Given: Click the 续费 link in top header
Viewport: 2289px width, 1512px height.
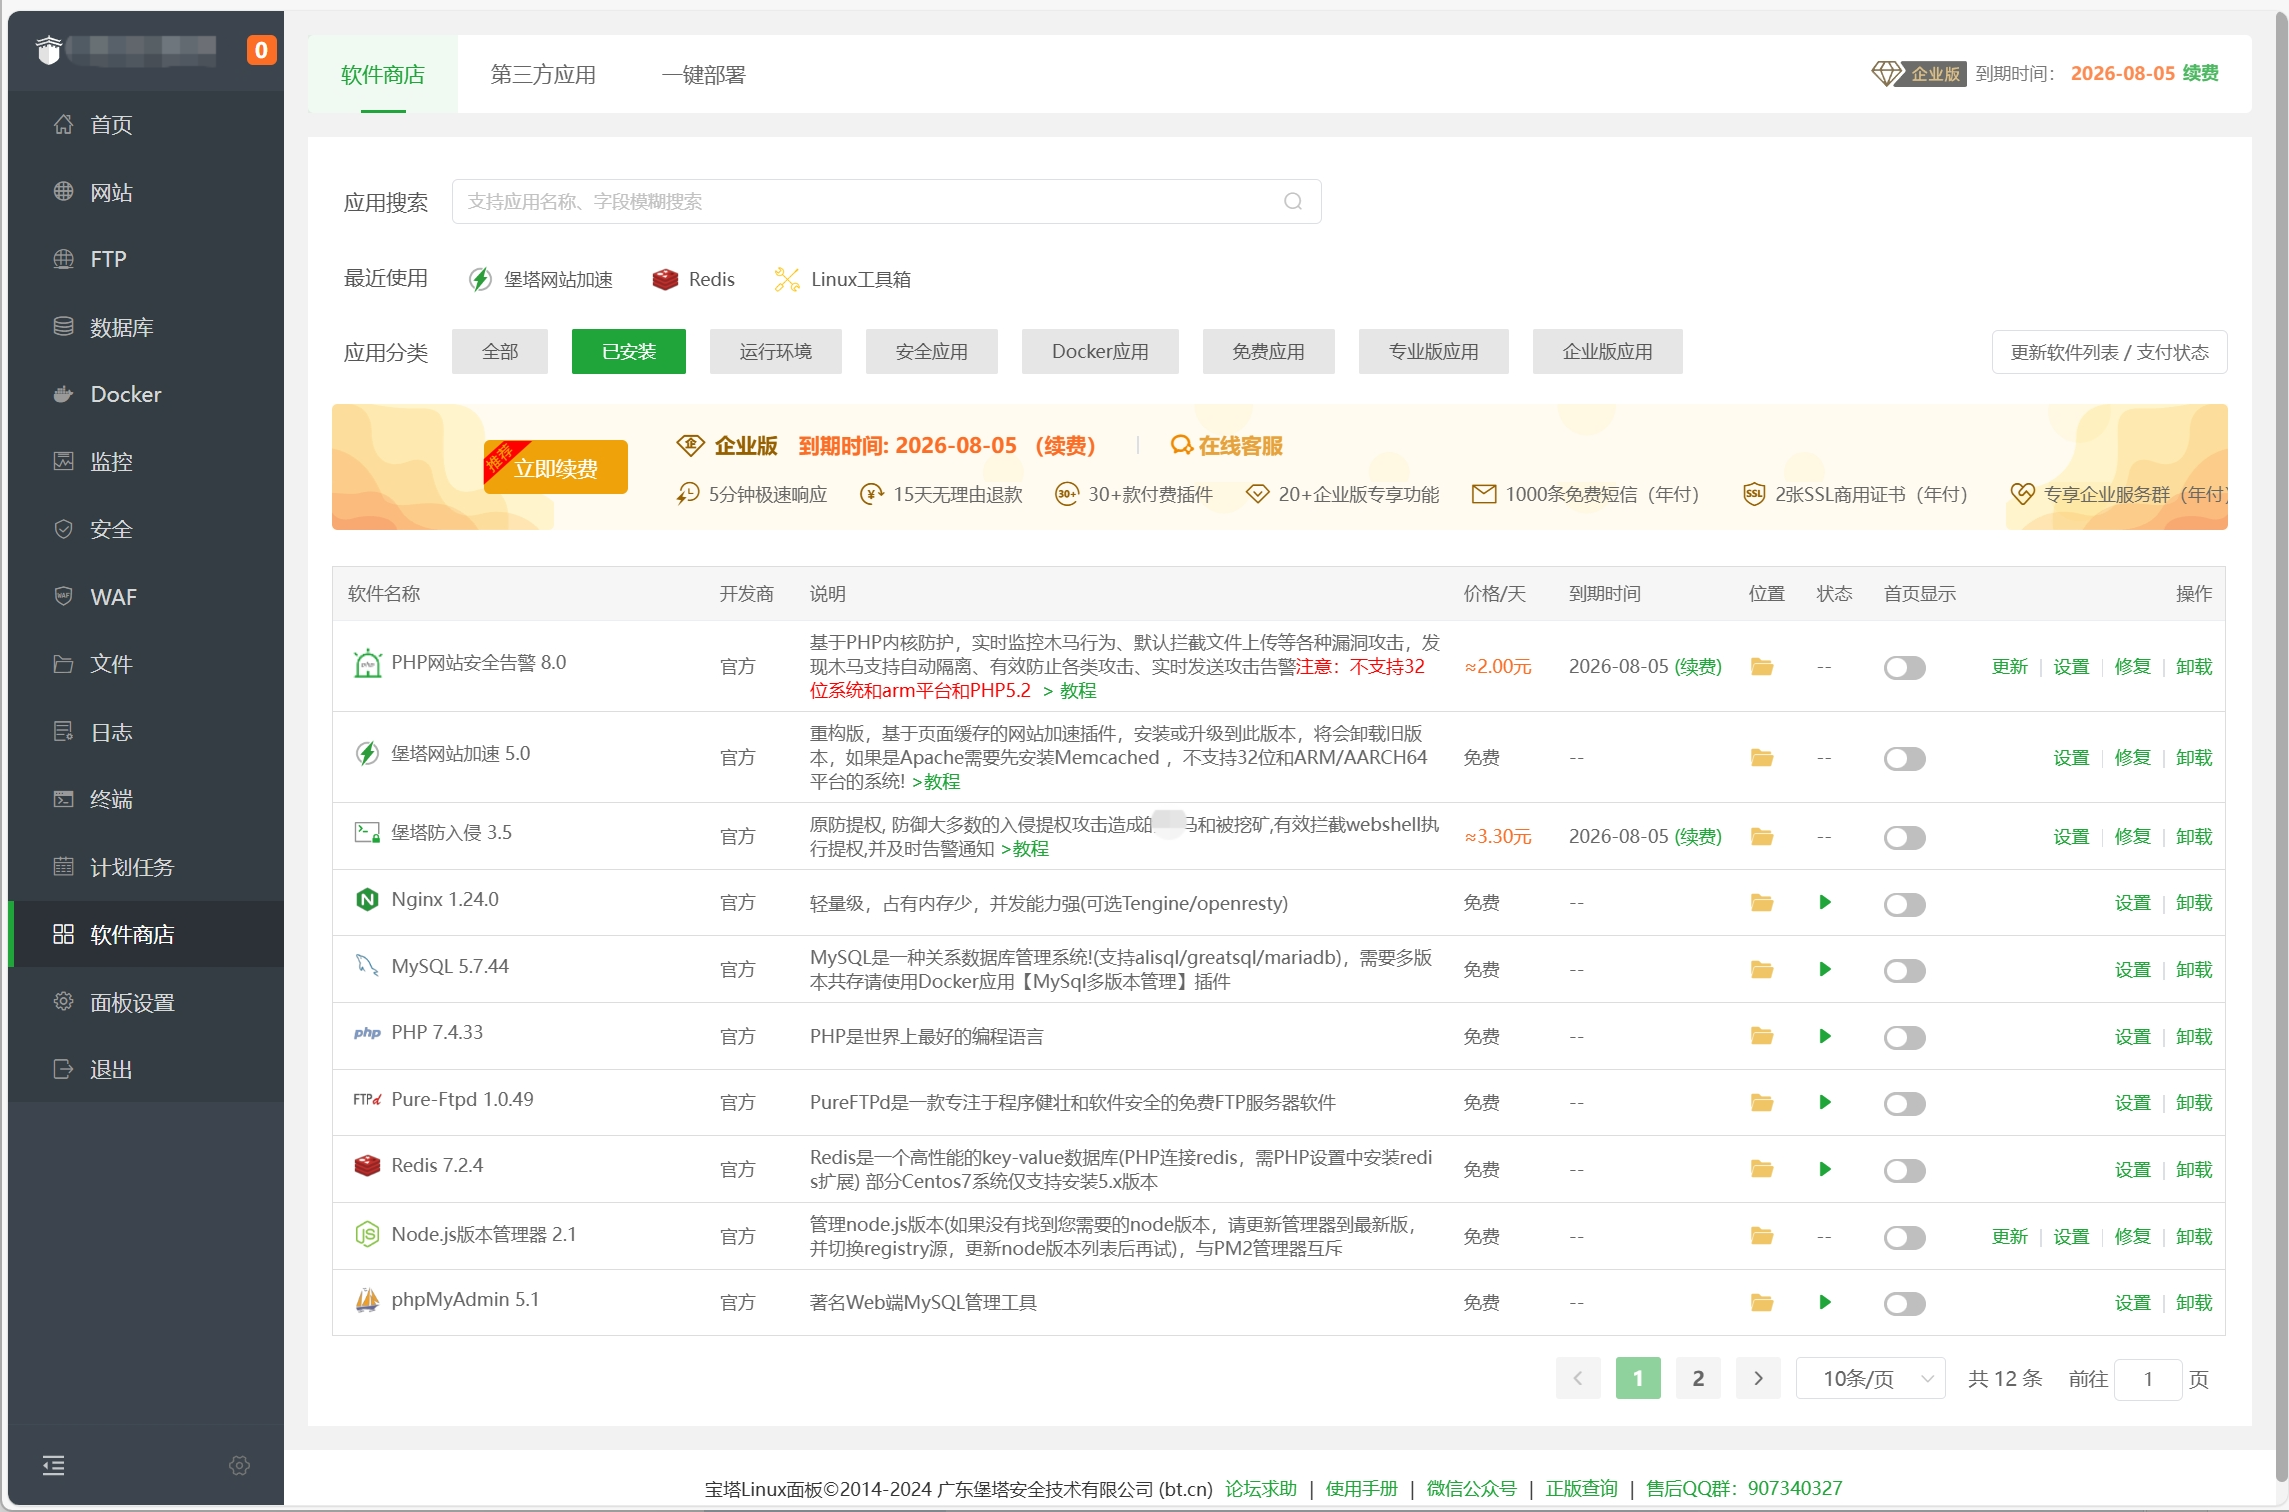Looking at the screenshot, I should [x=2201, y=73].
